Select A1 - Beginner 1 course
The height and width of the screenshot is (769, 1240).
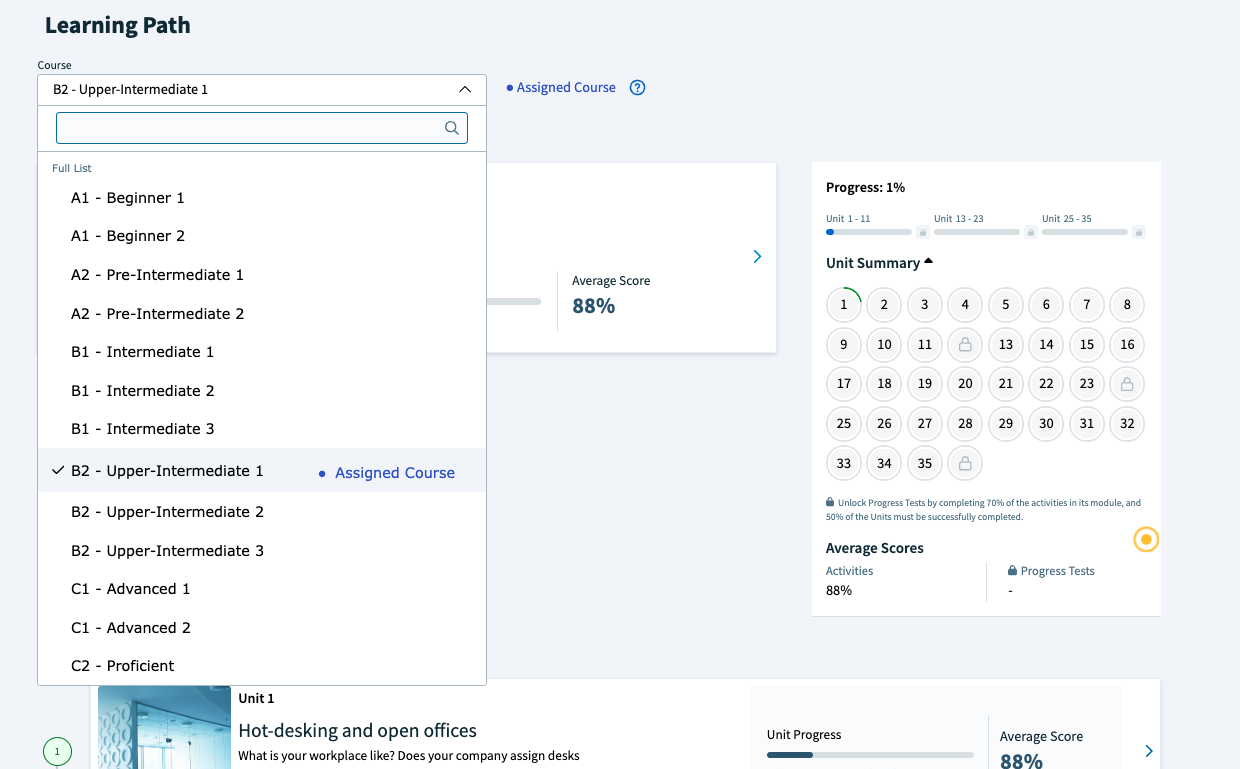pyautogui.click(x=262, y=198)
